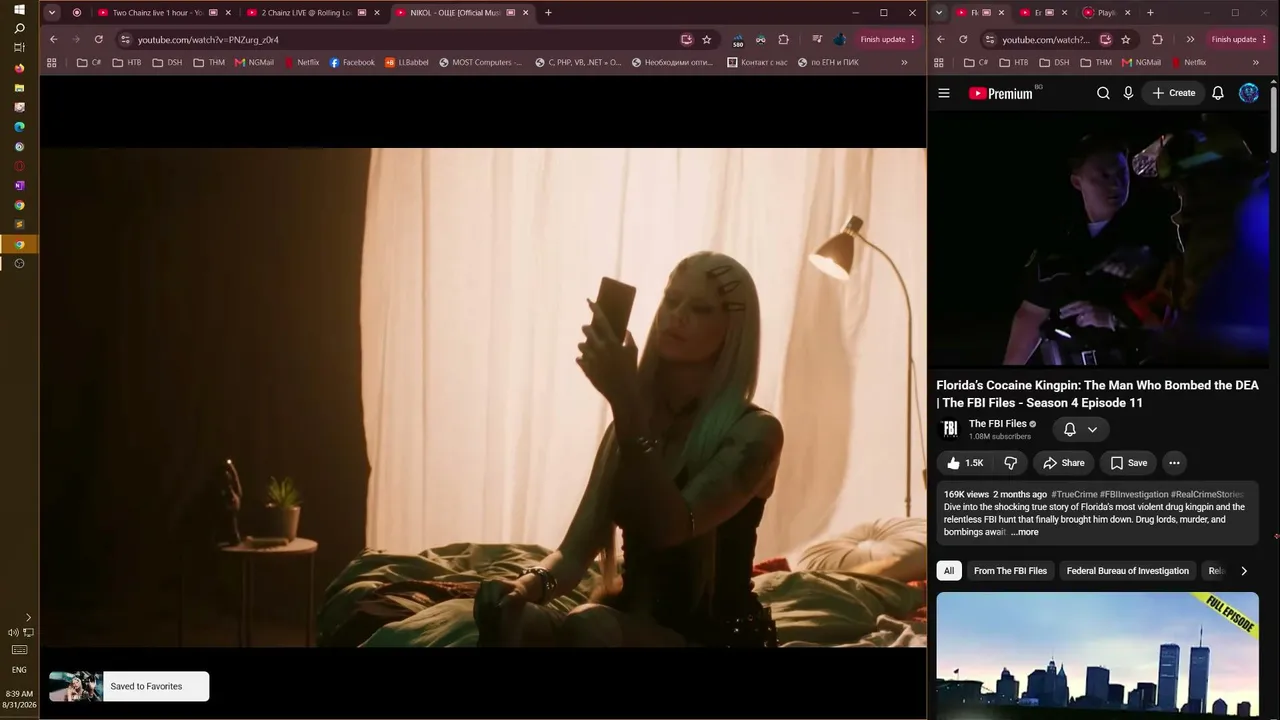Click the left window address bar URL
1280x720 pixels.
coord(208,40)
